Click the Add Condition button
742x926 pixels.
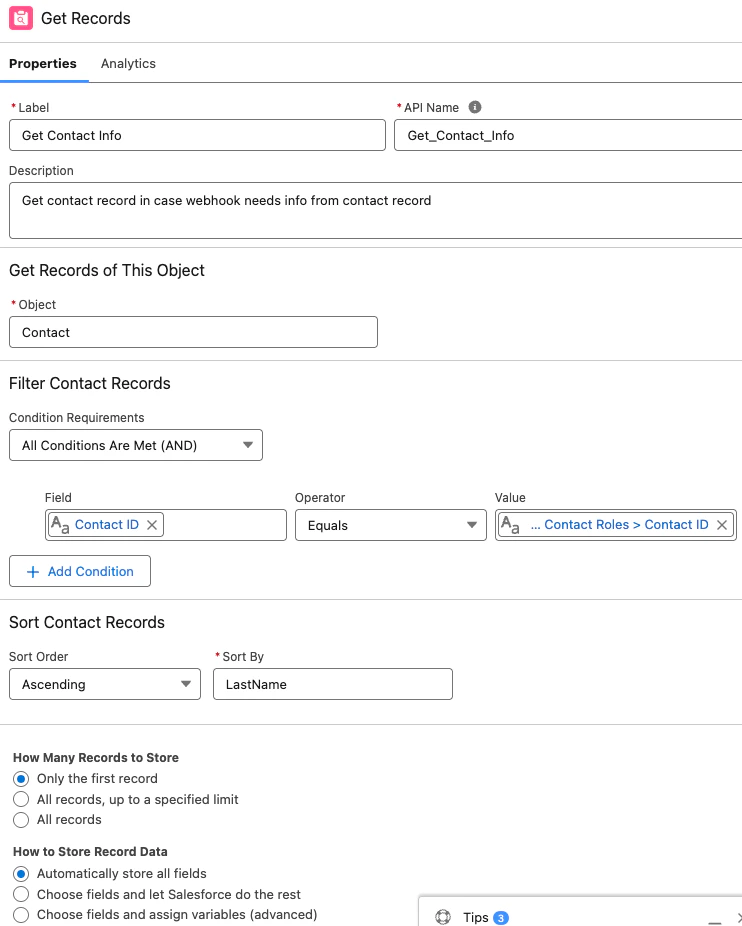coord(80,571)
